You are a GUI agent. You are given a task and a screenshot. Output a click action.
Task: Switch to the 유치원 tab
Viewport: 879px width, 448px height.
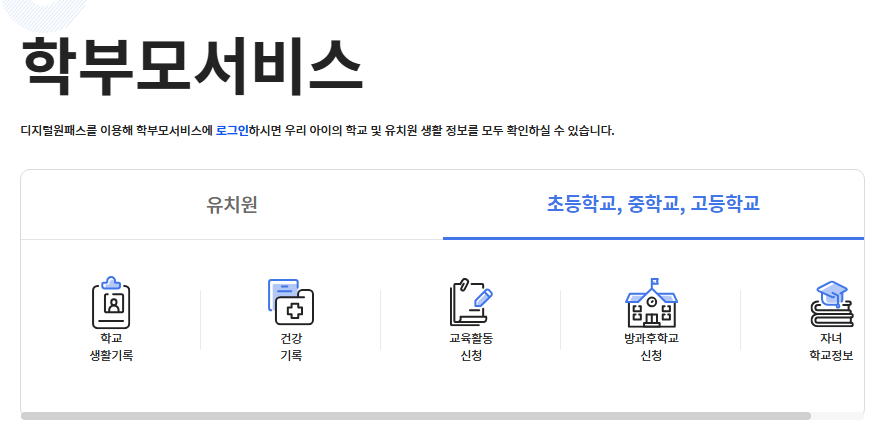232,205
